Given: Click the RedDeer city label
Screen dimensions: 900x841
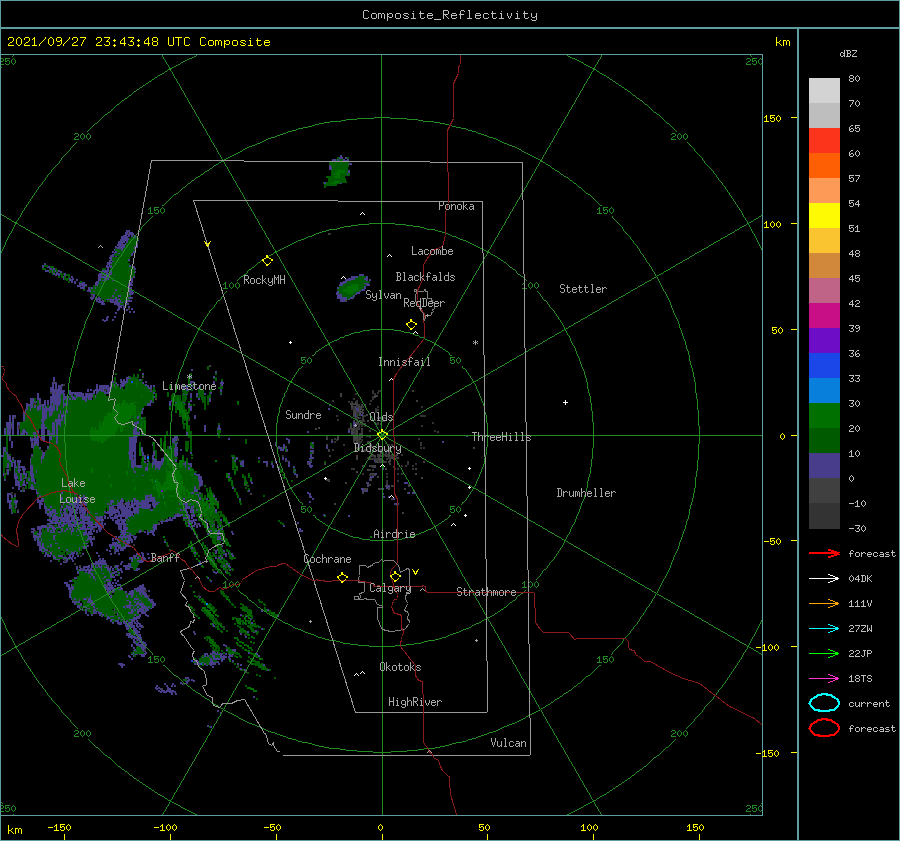Looking at the screenshot, I should coord(424,303).
